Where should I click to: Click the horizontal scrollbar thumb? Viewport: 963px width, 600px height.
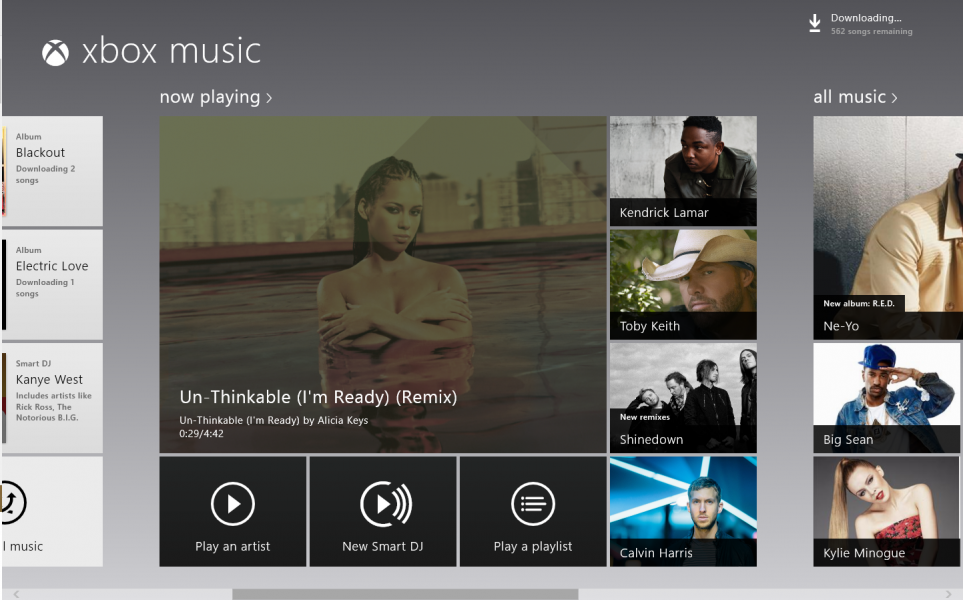coord(405,594)
